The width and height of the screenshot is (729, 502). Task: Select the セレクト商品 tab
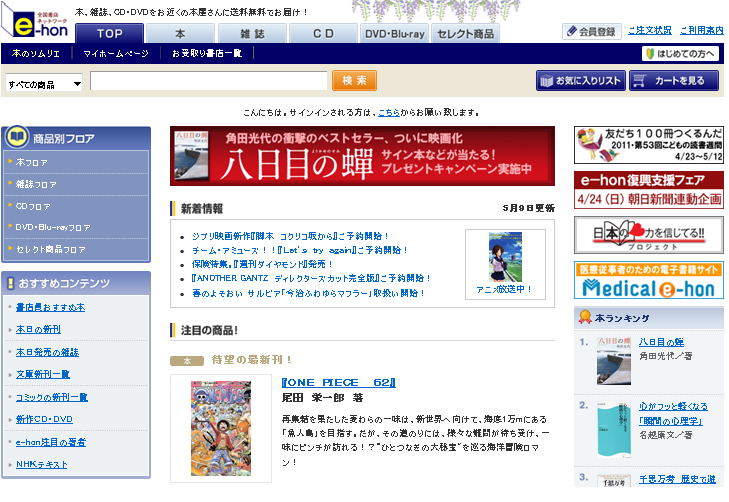pos(466,33)
